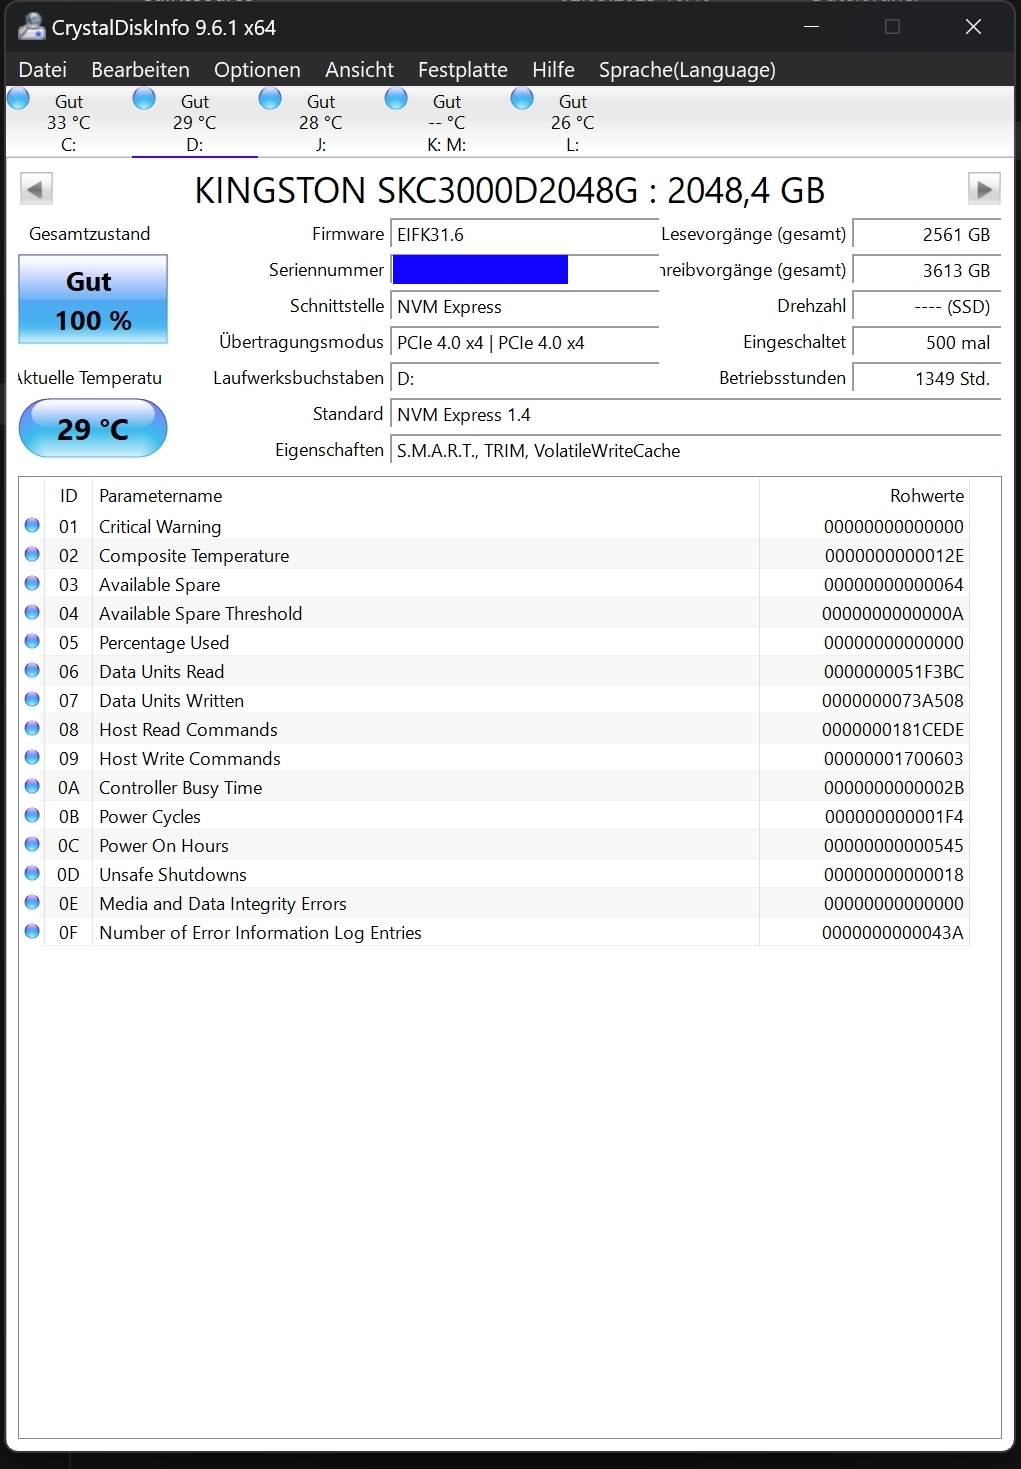The image size is (1021, 1469).
Task: Click status orb of Host Read Commands row
Action: 32,728
